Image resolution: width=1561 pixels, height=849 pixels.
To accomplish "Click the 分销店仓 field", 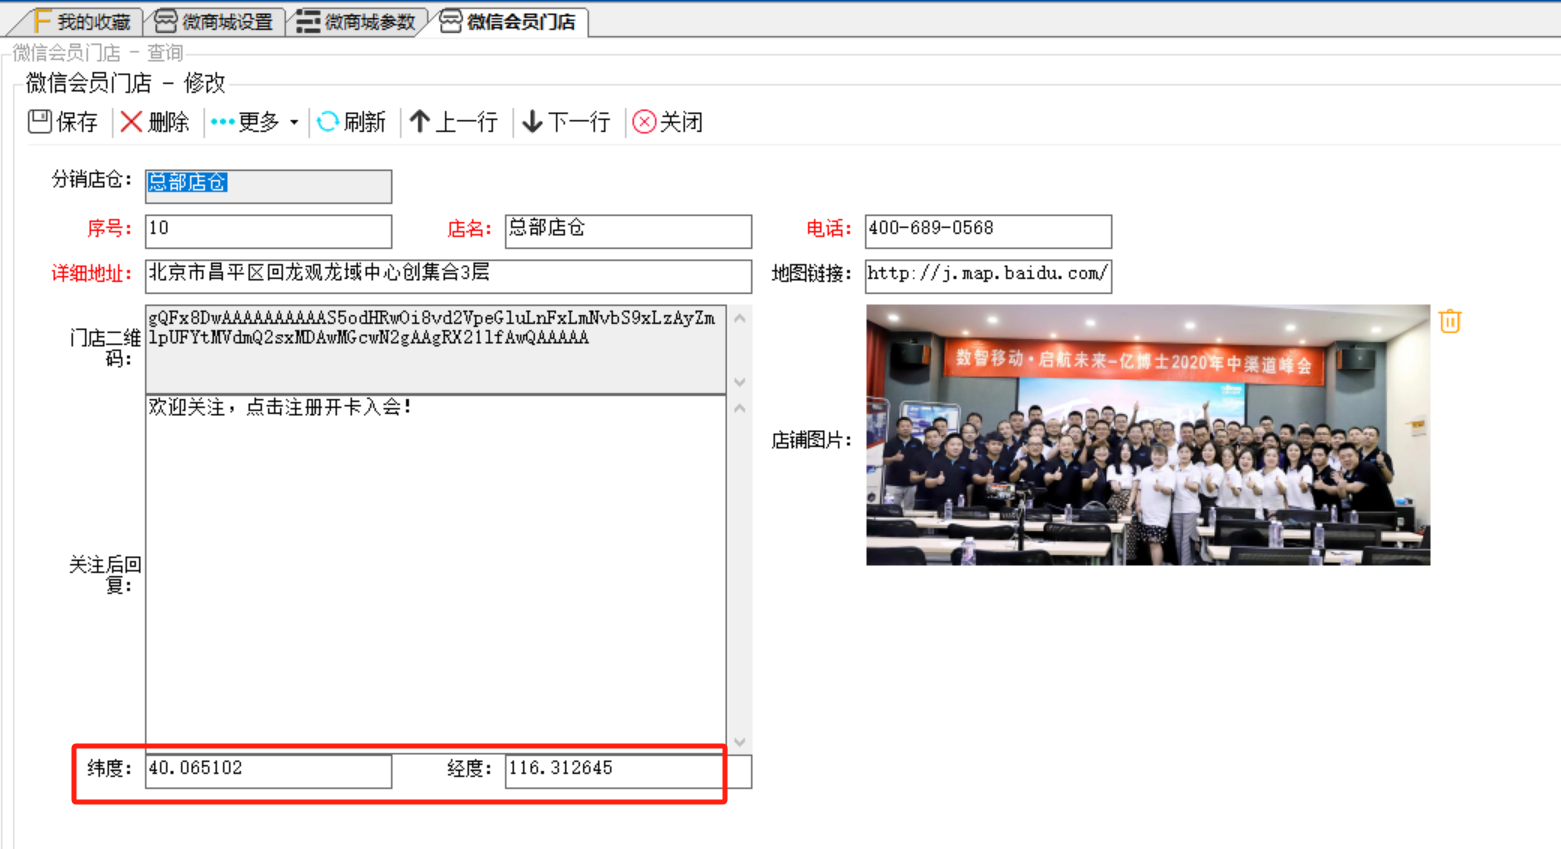I will [268, 186].
